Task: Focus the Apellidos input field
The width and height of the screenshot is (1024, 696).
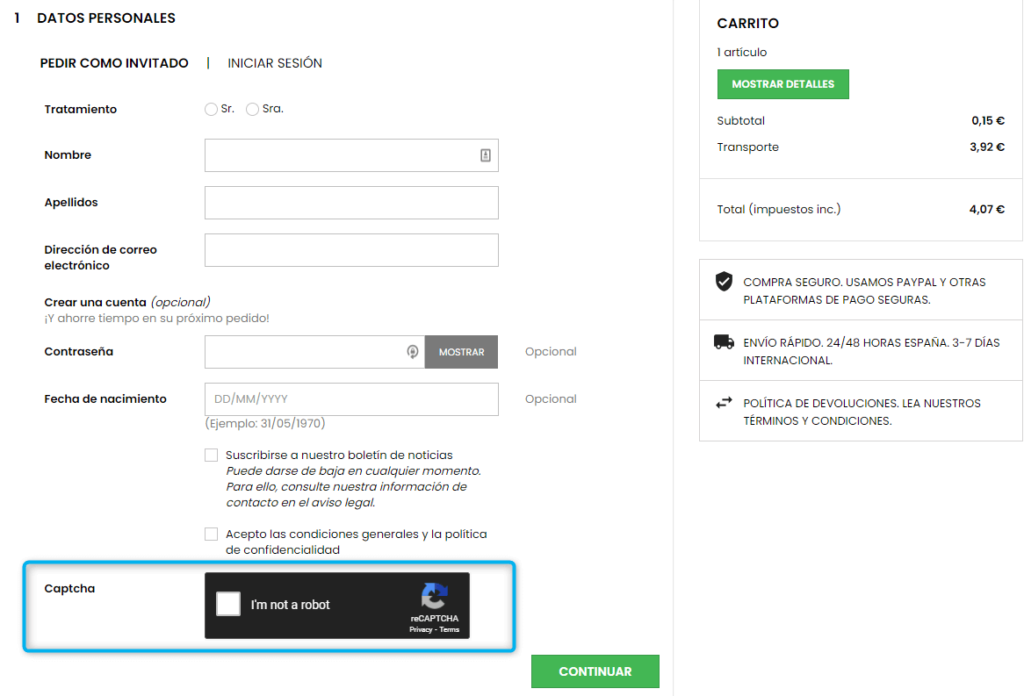Action: pos(351,203)
